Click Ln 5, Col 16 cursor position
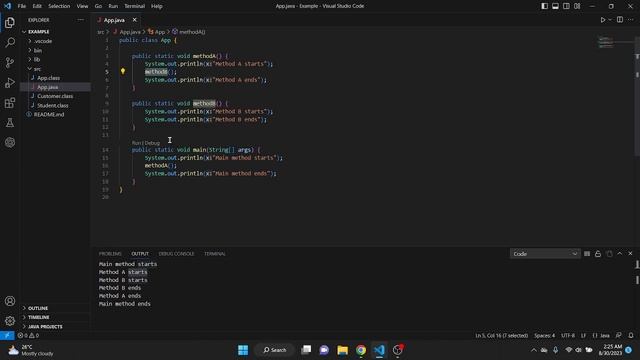This screenshot has width=640, height=360. (x=501, y=335)
